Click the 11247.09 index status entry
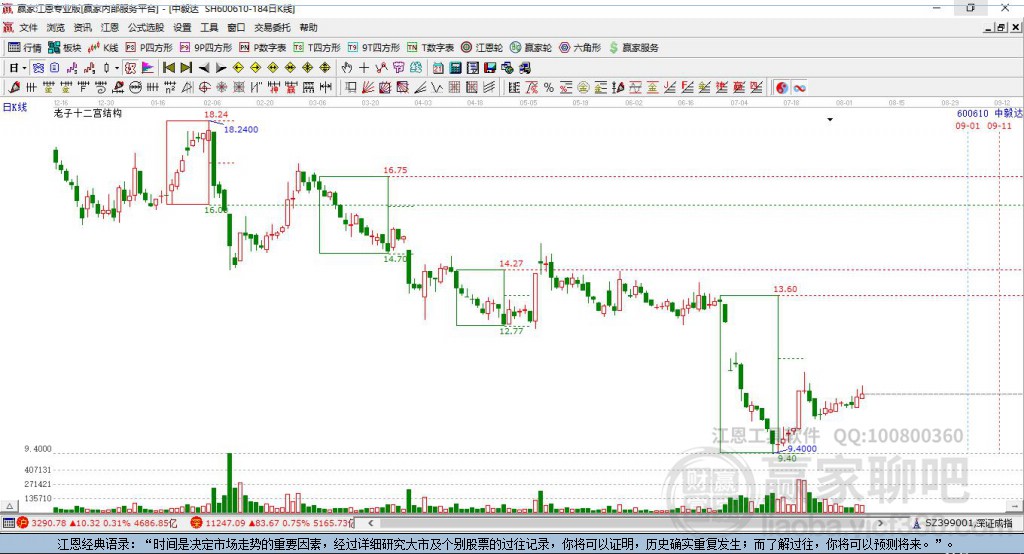 (x=272, y=523)
